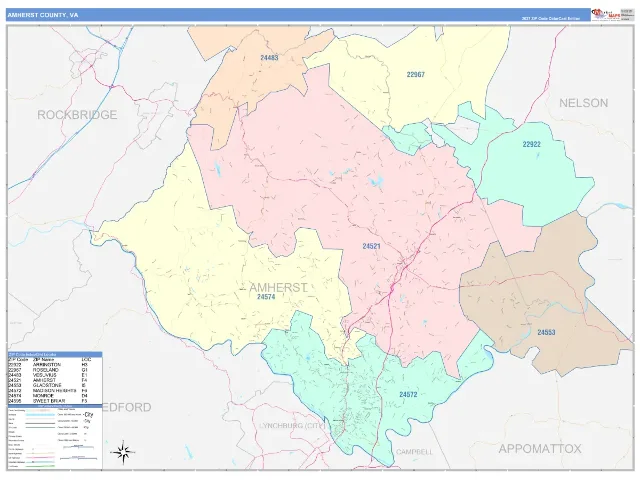Click the 'AMHERST COUNTY, VA' title
Image resolution: width=640 pixels, height=480 pixels.
coord(43,15)
